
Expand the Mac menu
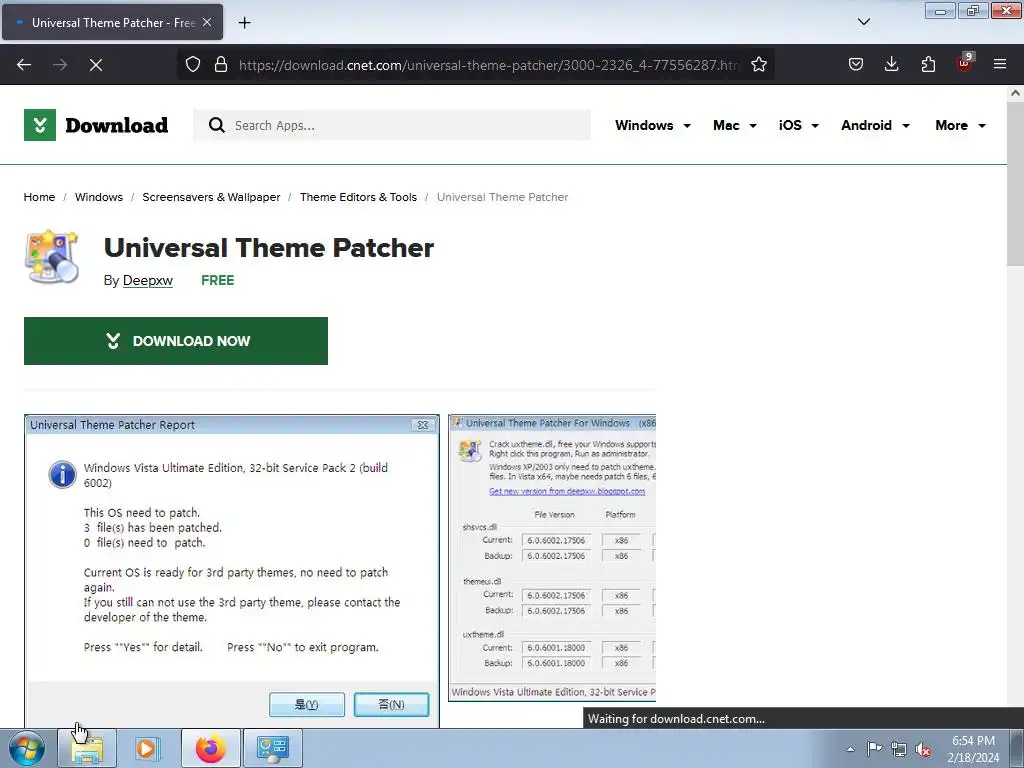pyautogui.click(x=735, y=125)
